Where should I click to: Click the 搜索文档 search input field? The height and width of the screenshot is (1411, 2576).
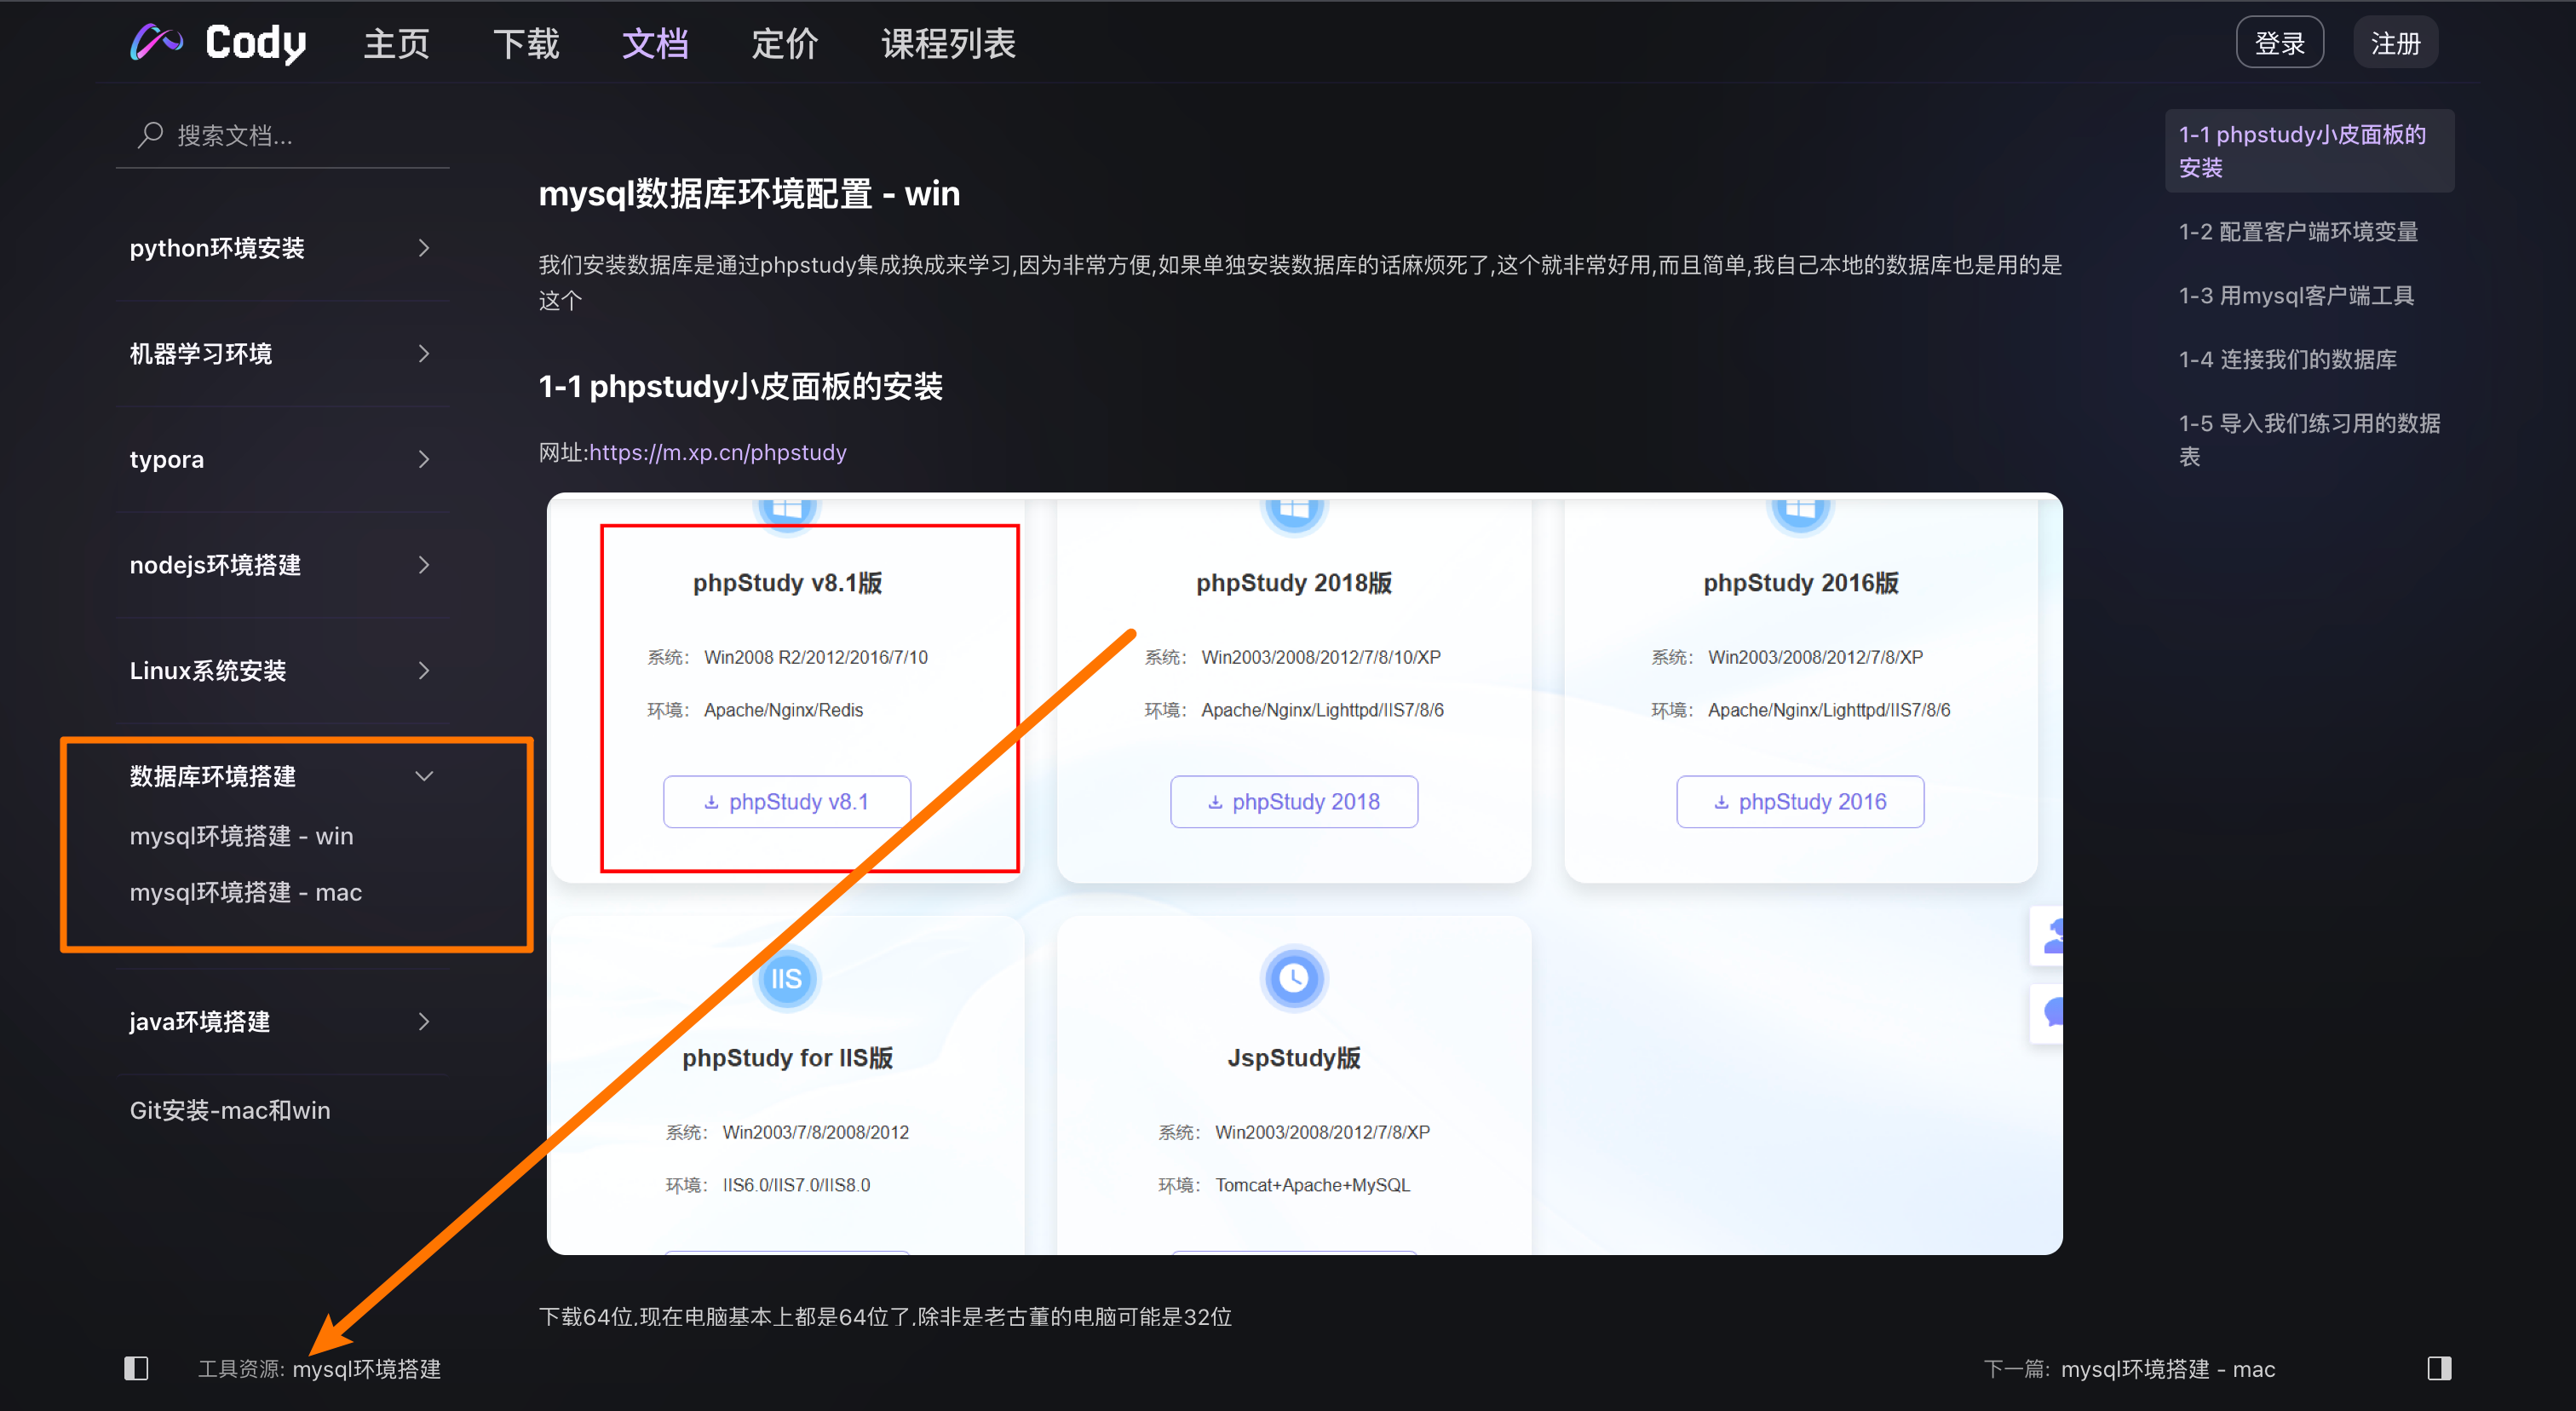pos(300,135)
